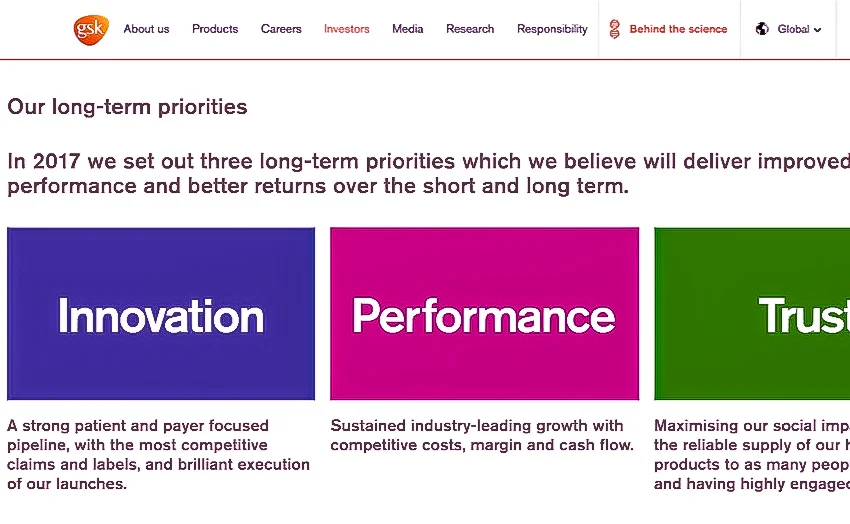The width and height of the screenshot is (850, 524).
Task: Click the globe icon
Action: tap(762, 29)
